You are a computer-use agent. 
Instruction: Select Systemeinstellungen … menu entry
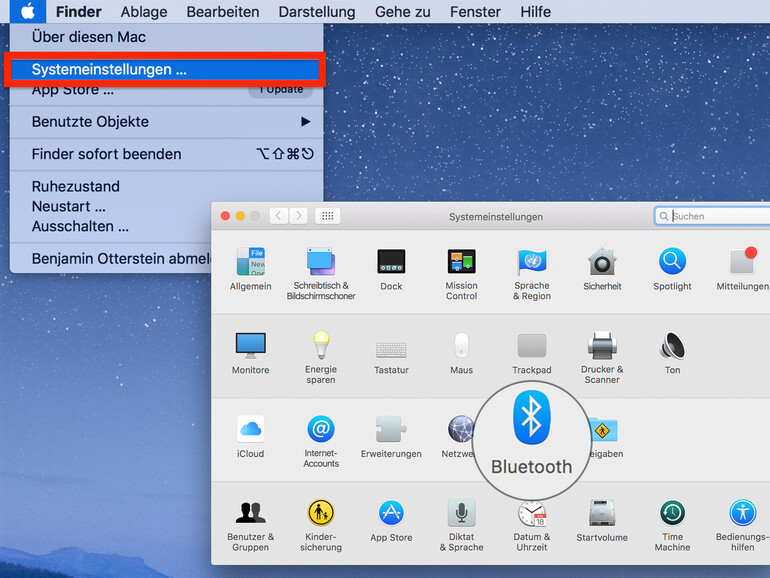point(165,69)
